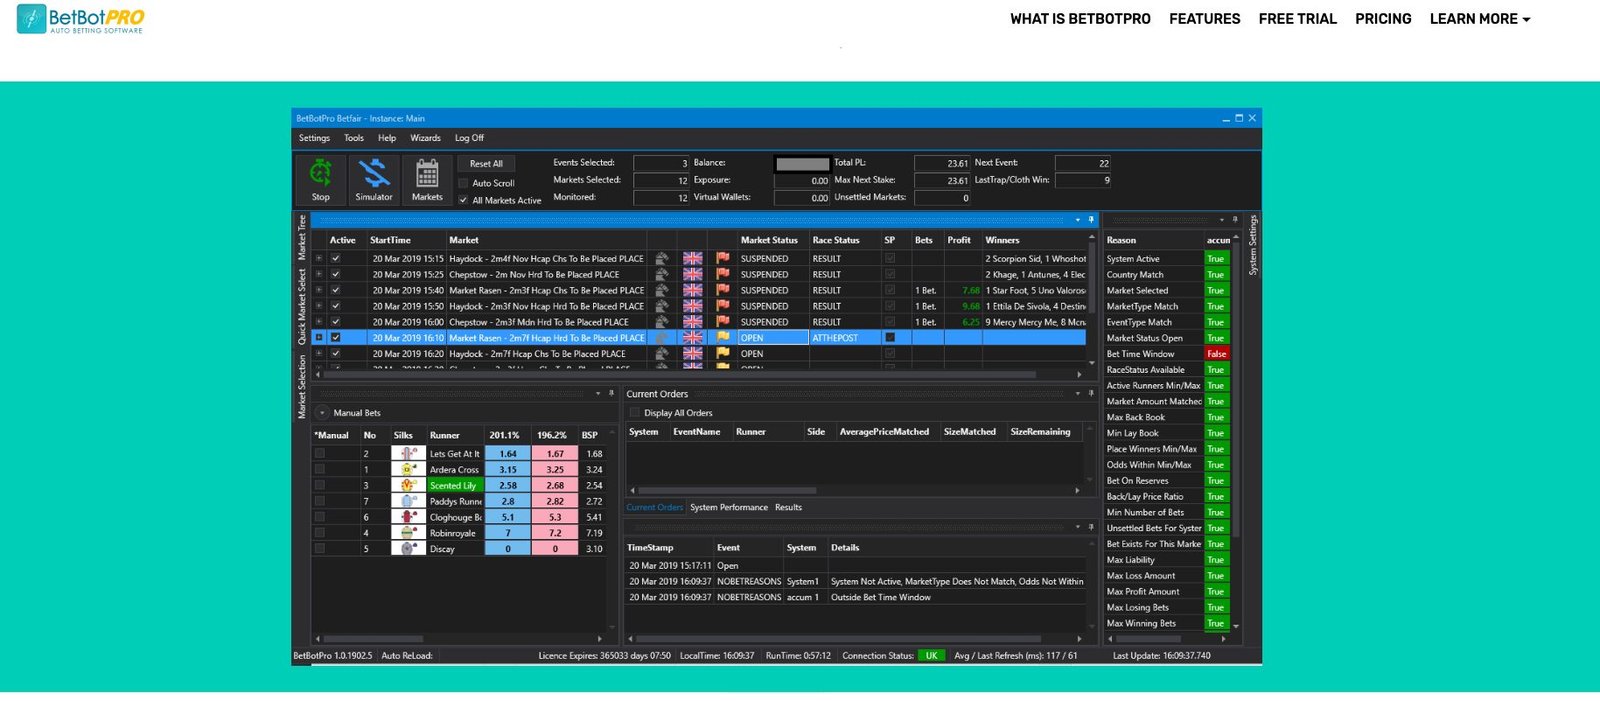Click yellow flag in Haydock 16:20 row

tap(723, 354)
